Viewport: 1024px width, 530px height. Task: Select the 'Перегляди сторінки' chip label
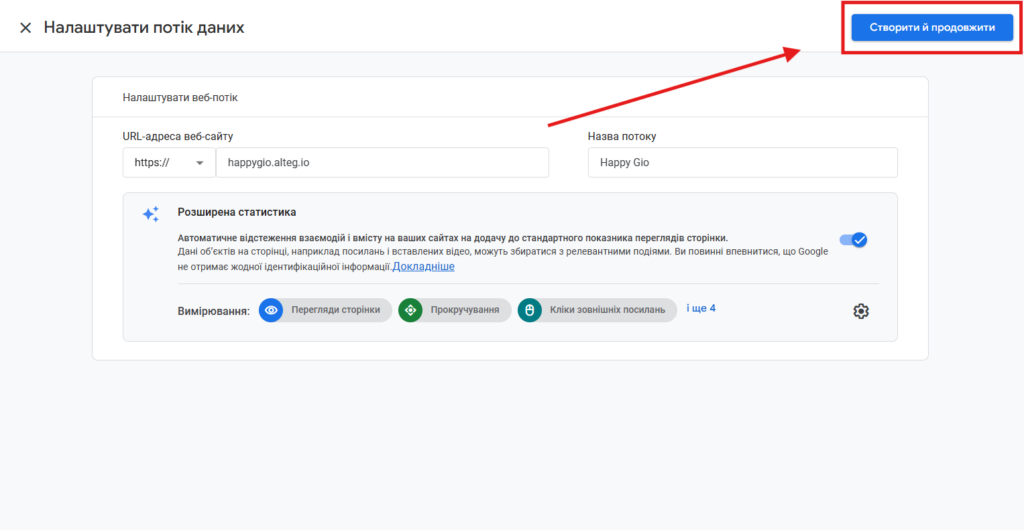[335, 310]
